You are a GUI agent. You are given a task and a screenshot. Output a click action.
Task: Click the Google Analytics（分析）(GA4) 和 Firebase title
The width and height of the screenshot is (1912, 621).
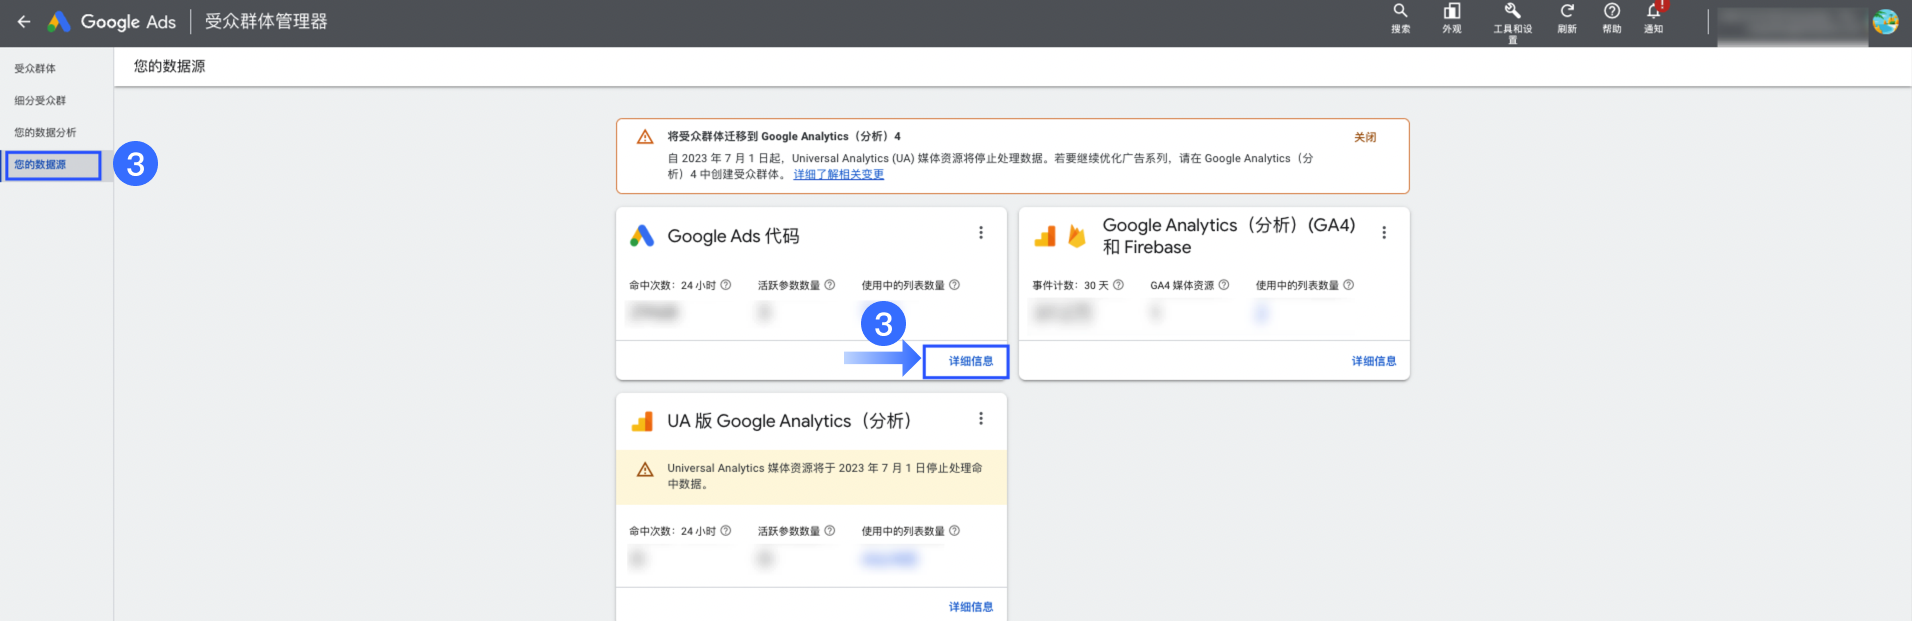(x=1229, y=236)
